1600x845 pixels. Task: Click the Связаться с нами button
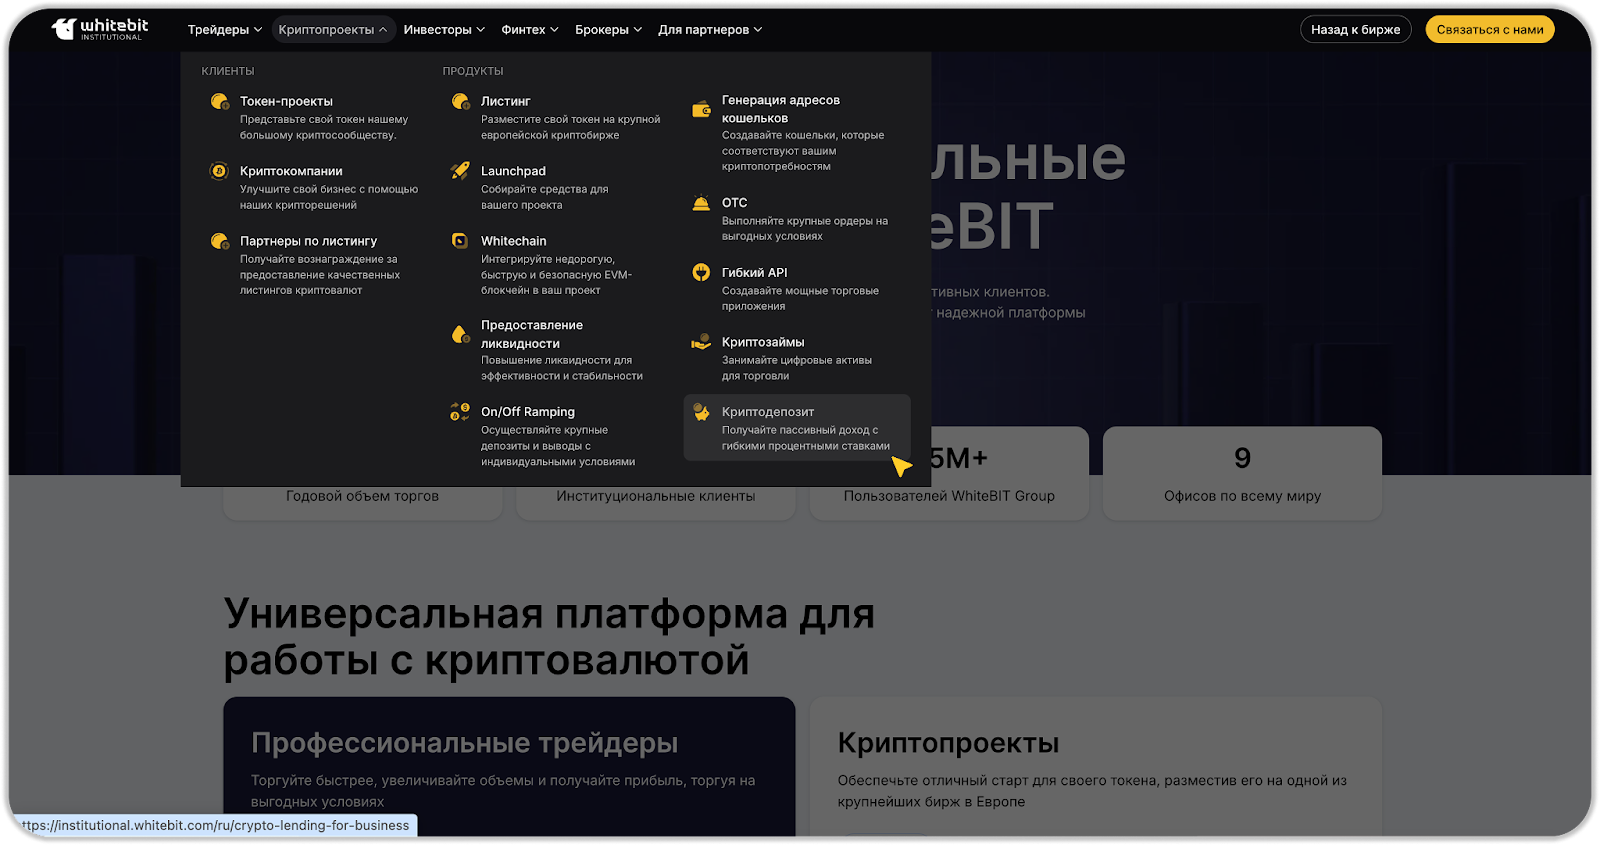(1489, 30)
